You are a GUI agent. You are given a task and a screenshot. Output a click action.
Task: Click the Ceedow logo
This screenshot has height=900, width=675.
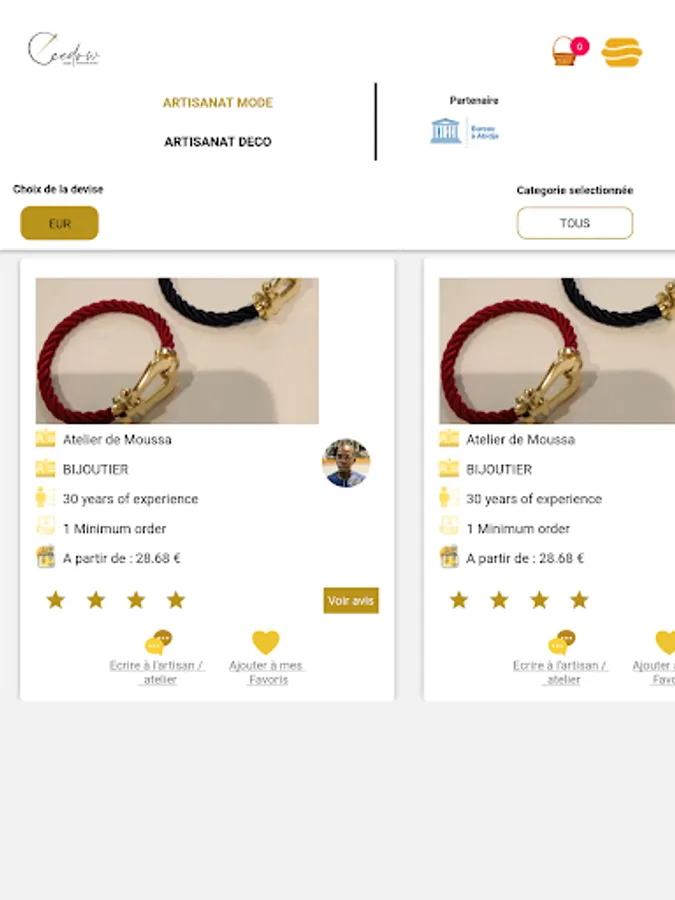(x=64, y=49)
